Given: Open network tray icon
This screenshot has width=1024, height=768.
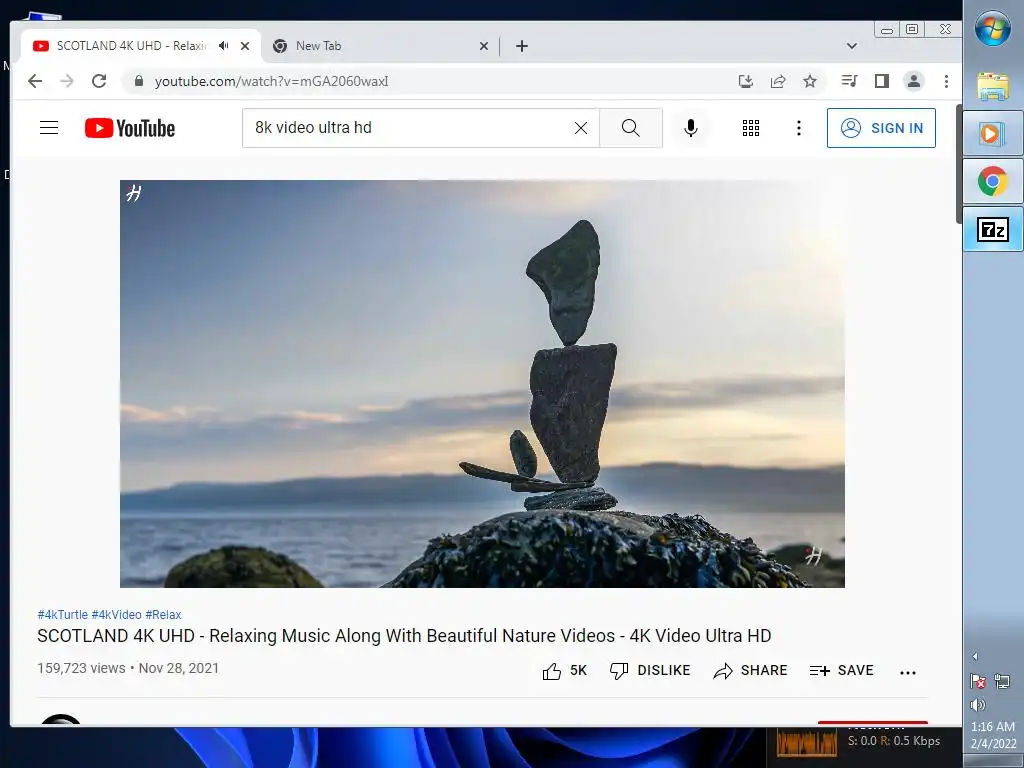Looking at the screenshot, I should point(1002,681).
